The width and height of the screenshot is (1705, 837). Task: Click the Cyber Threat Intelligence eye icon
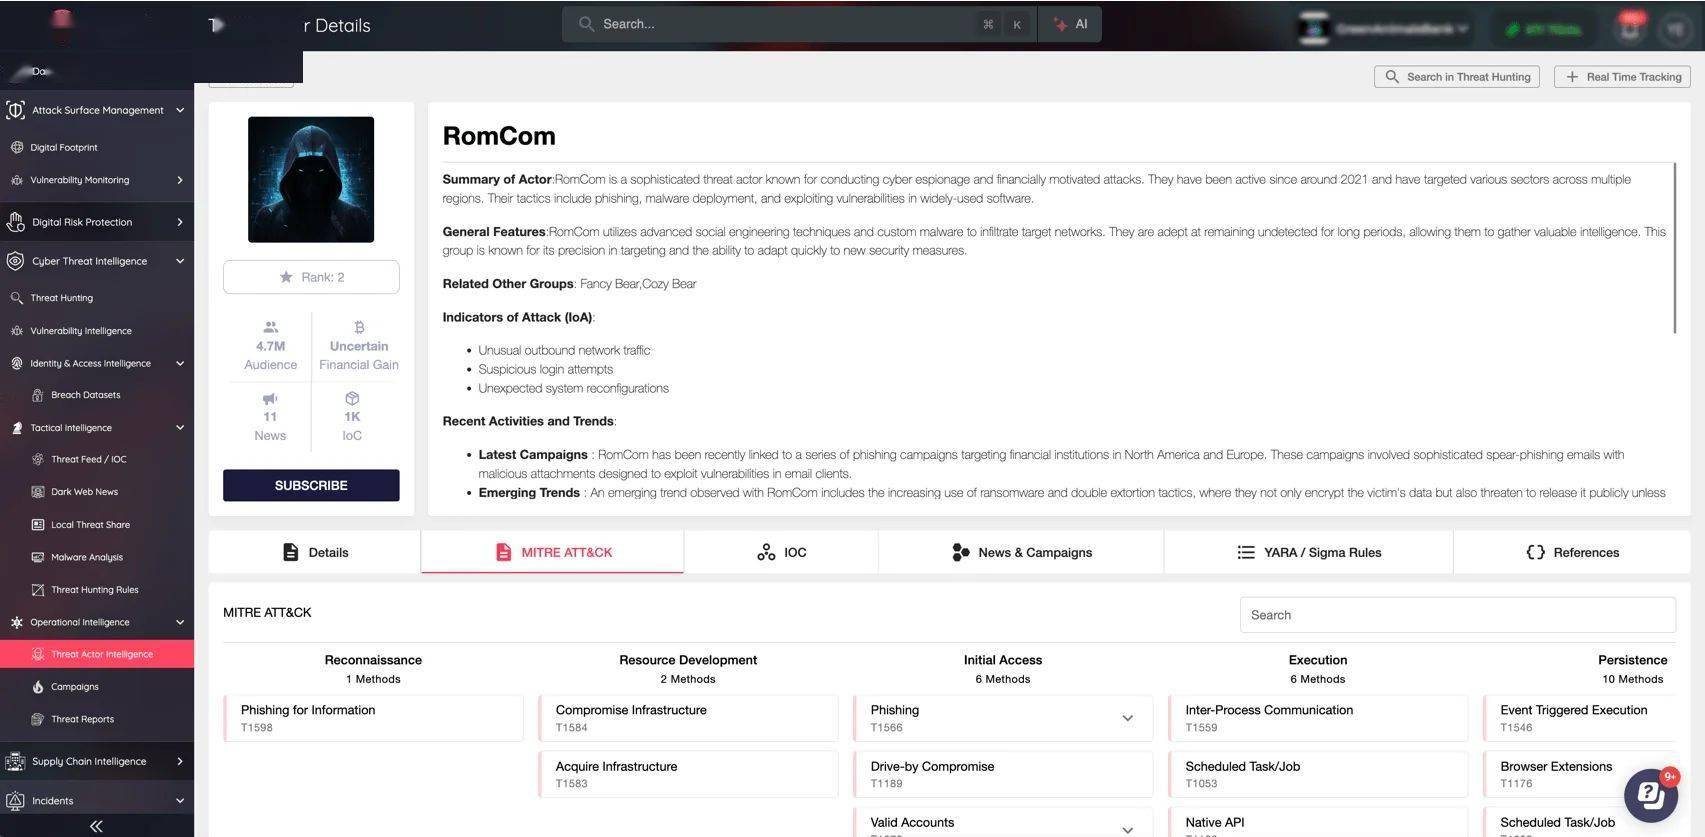click(15, 261)
